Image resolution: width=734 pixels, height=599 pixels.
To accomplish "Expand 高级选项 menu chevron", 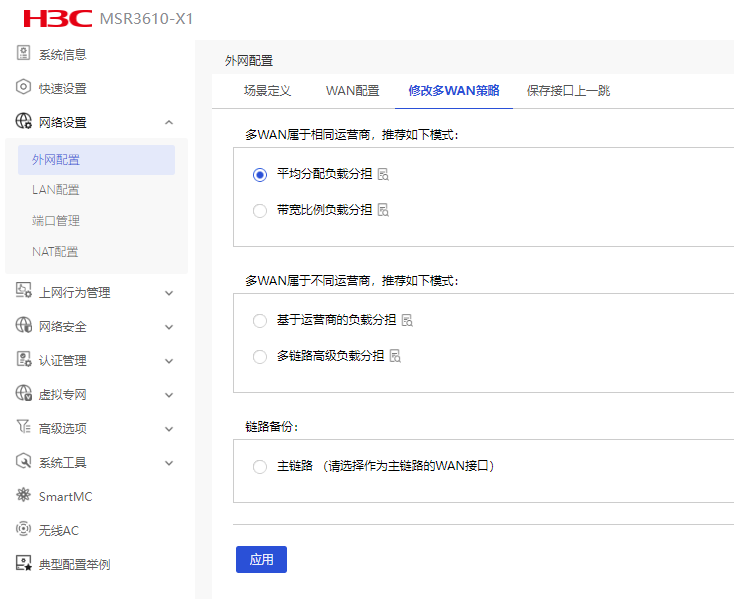I will pos(169,429).
